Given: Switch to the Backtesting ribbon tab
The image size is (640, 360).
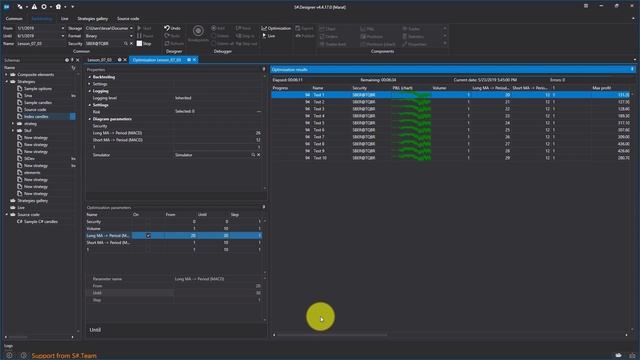Looking at the screenshot, I should [42, 18].
